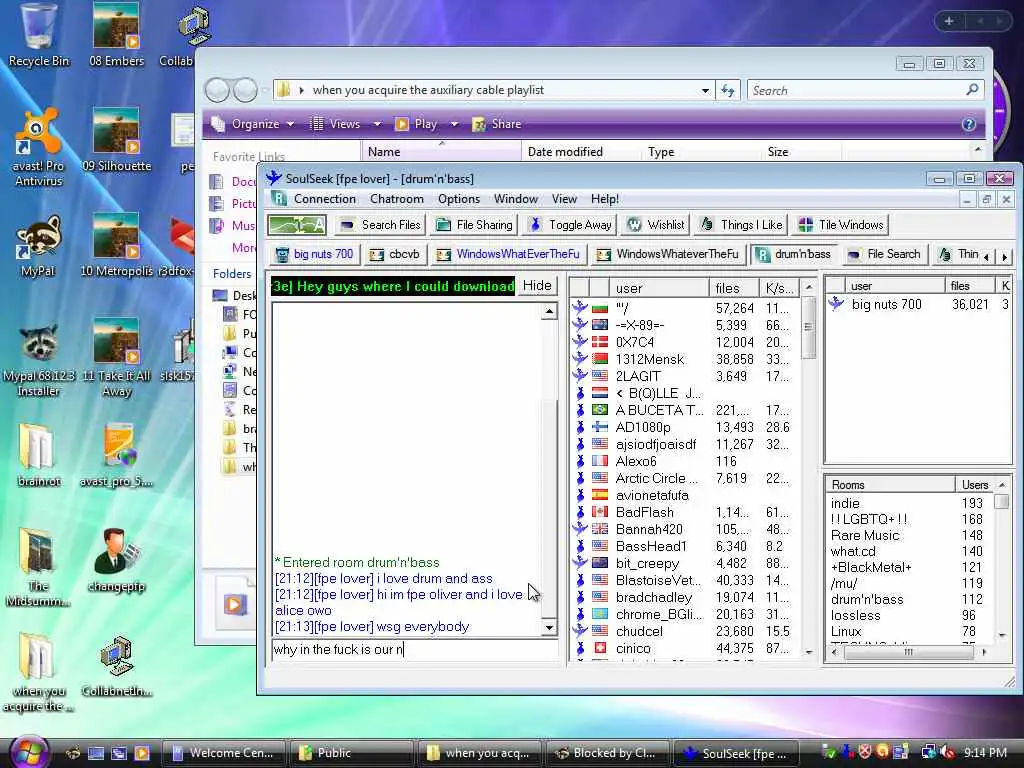Open the CollabnetIn desktop icon
Screen dimensions: 1024x768
click(116, 665)
